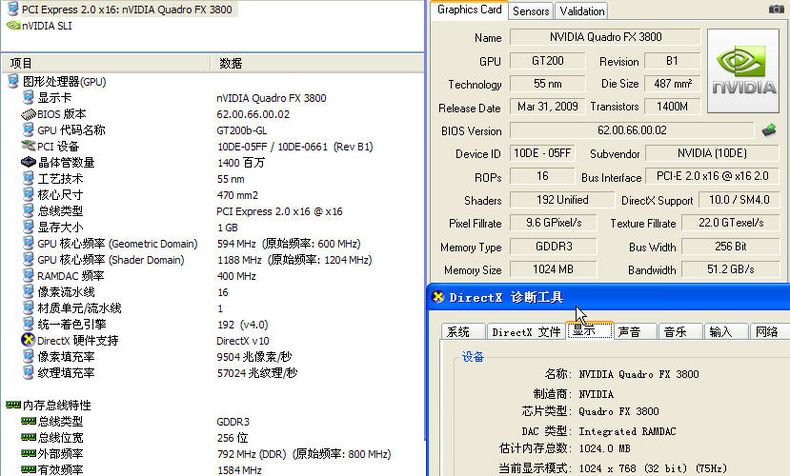Viewport: 790px width, 476px height.
Task: Click the icon beside 显存大小
Action: pos(29,227)
